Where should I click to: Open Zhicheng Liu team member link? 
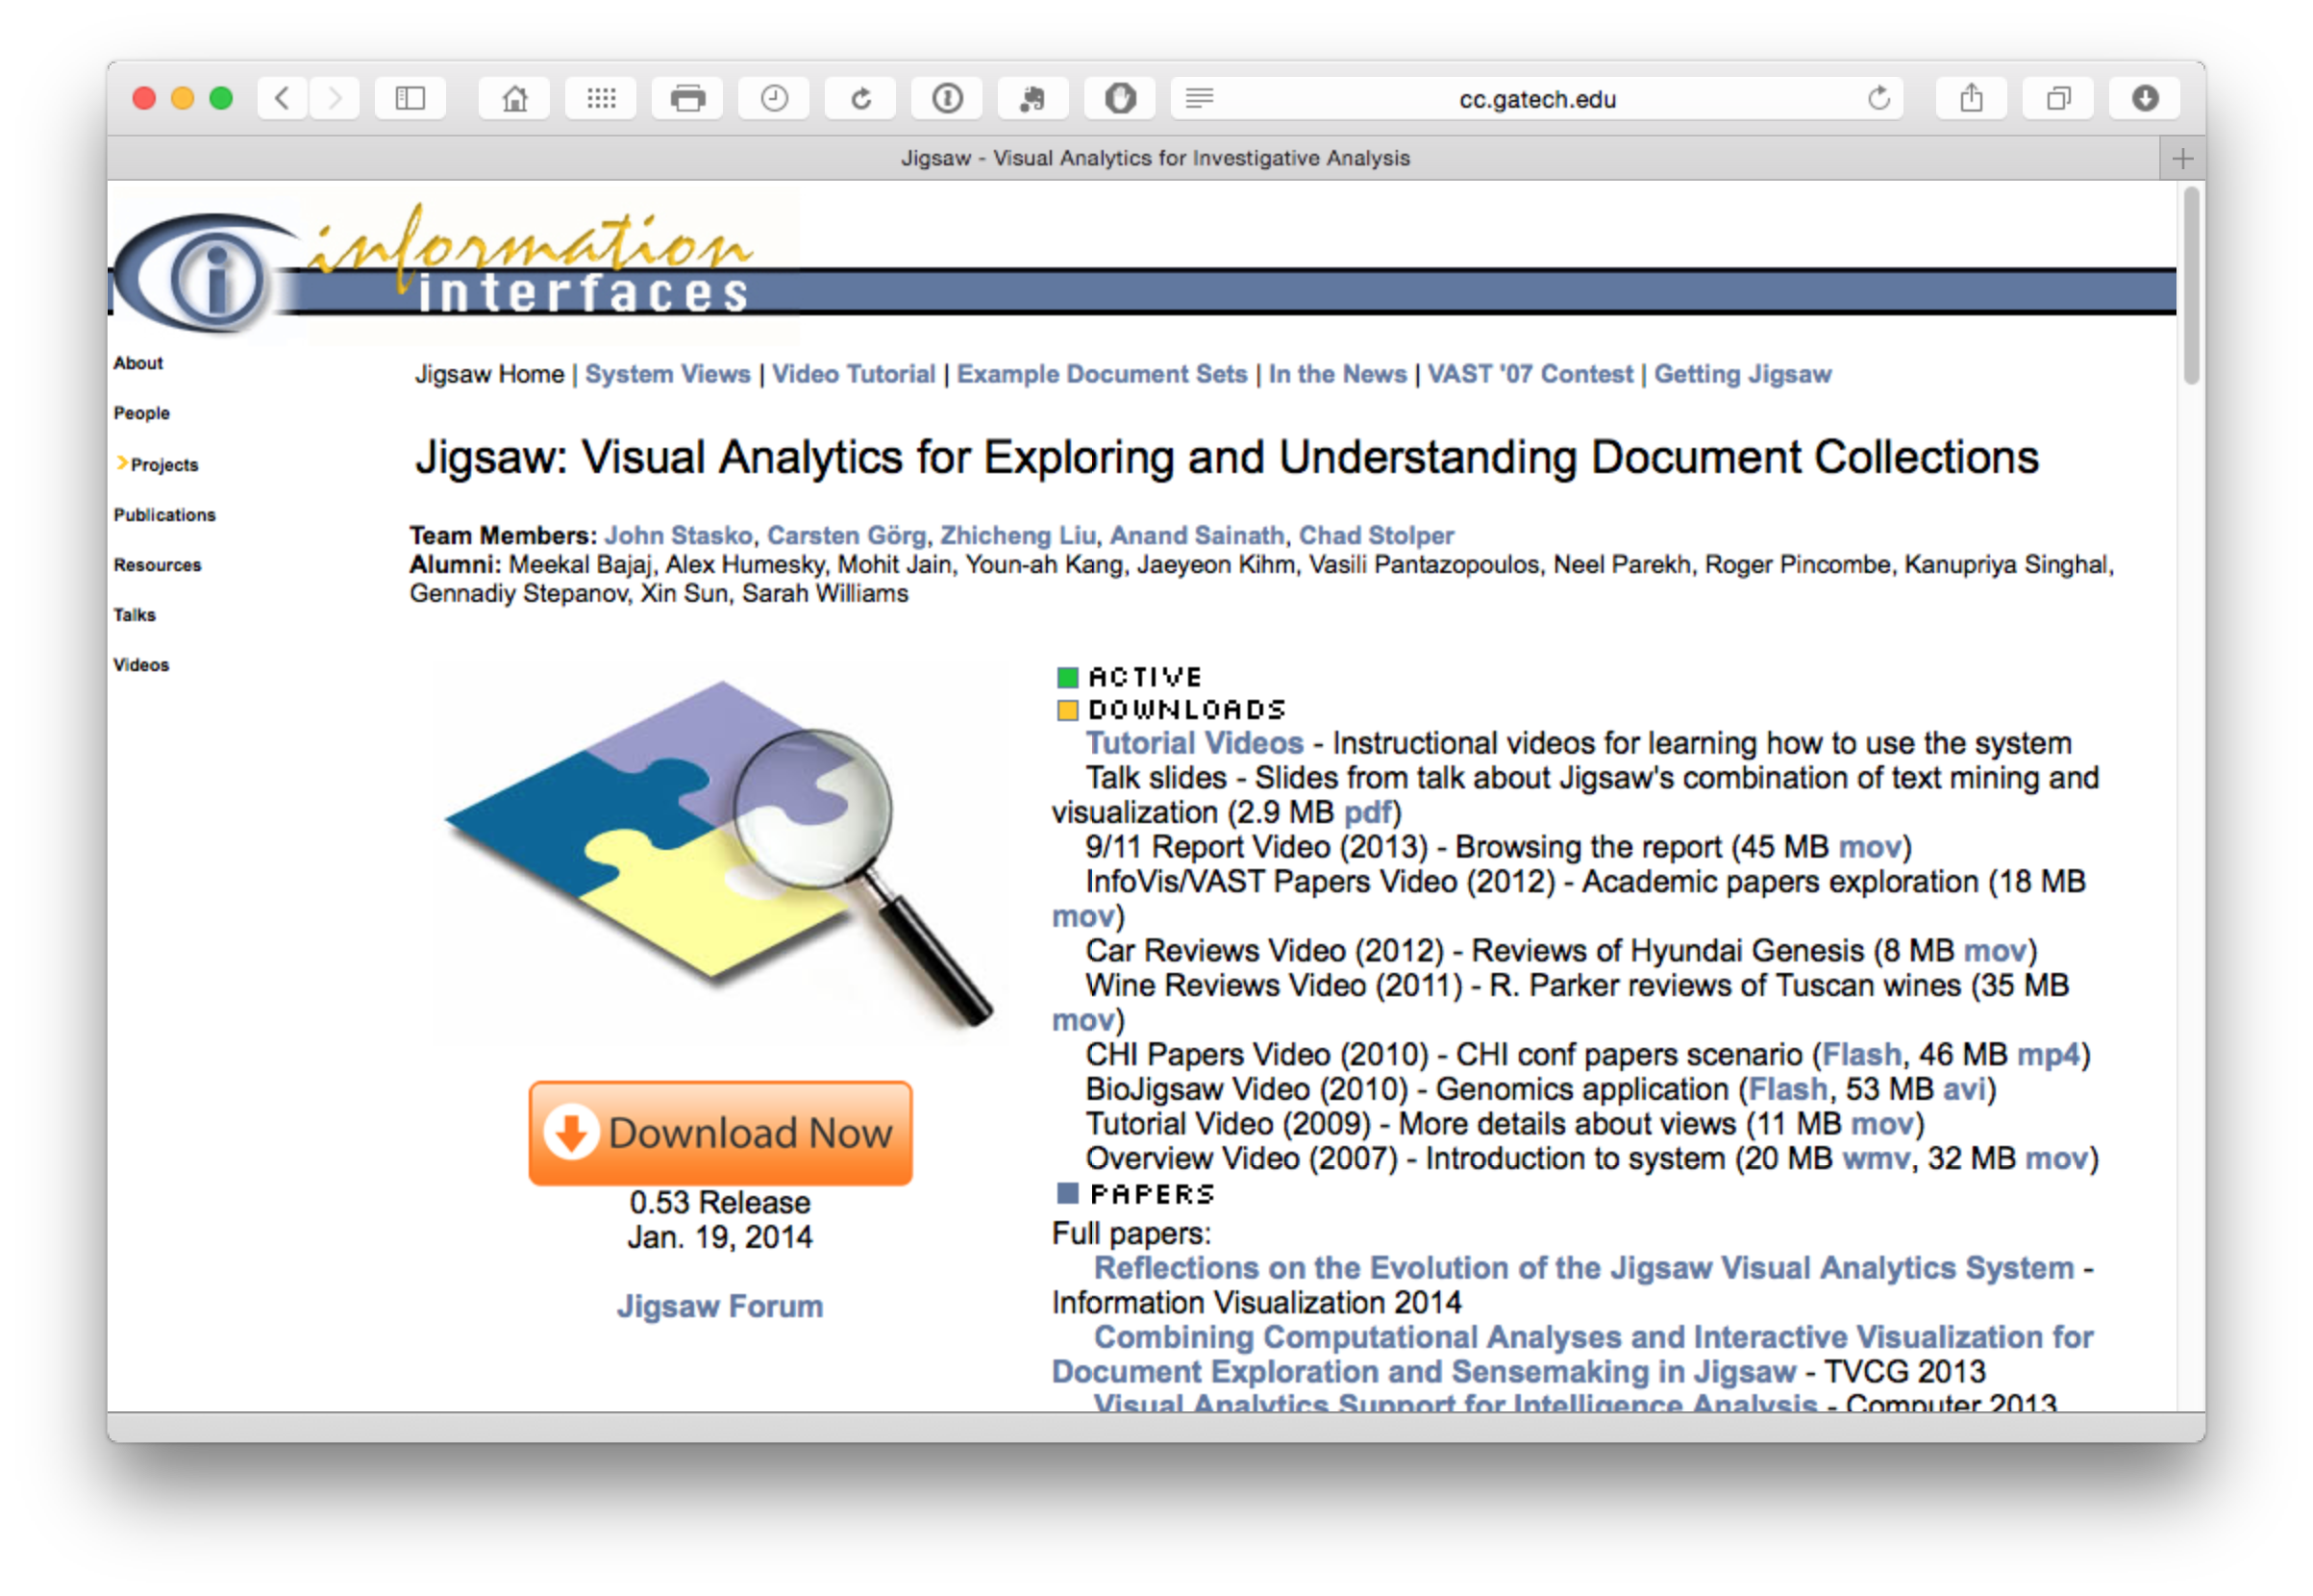coord(1017,535)
